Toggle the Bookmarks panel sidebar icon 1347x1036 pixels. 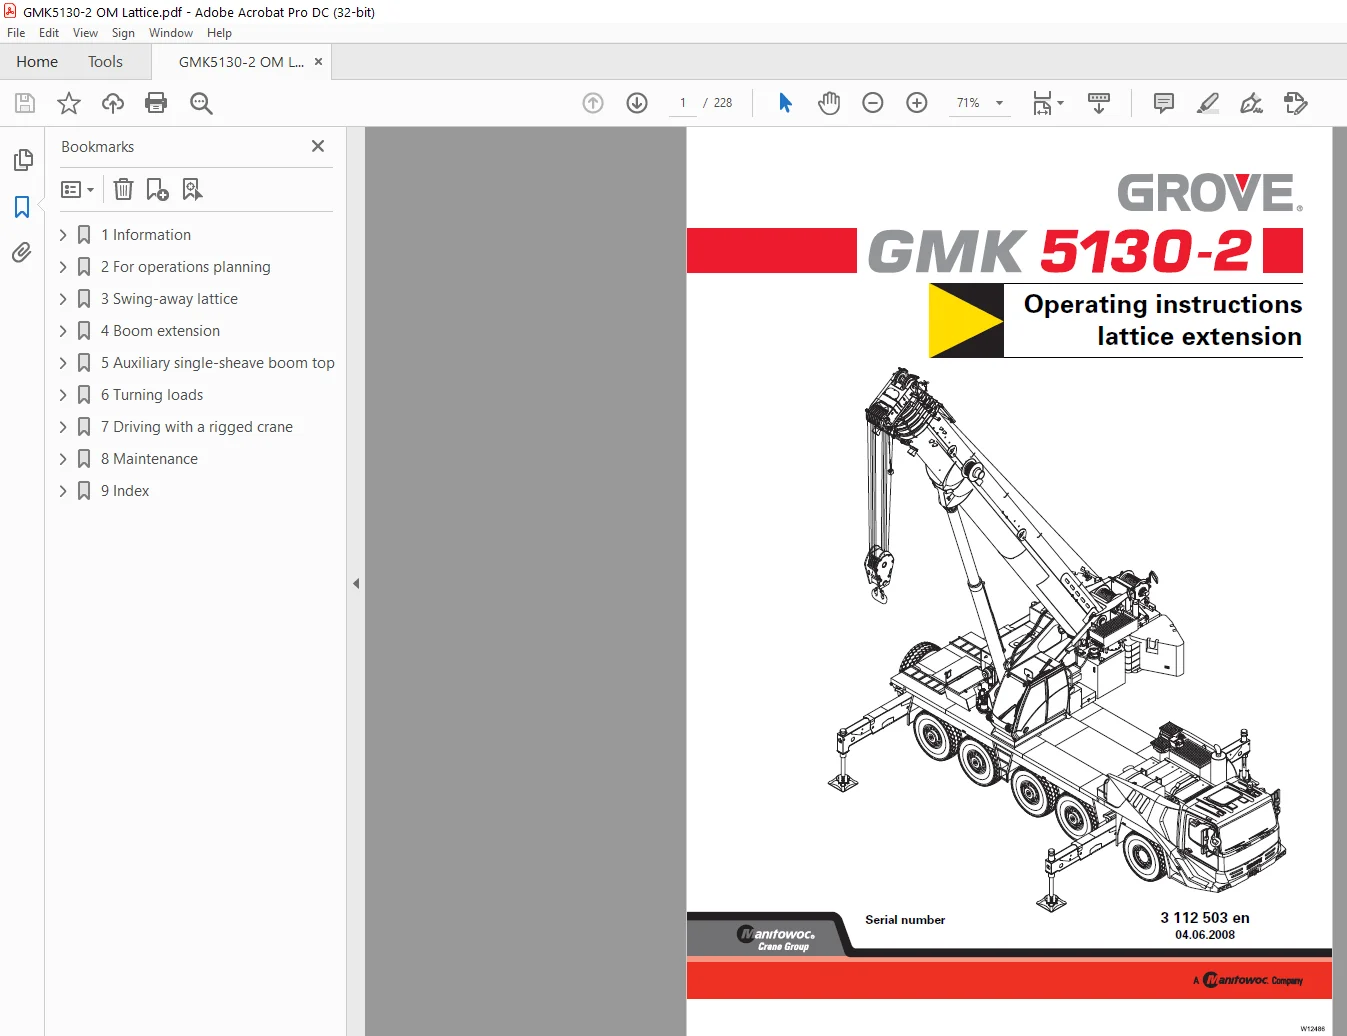tap(22, 207)
